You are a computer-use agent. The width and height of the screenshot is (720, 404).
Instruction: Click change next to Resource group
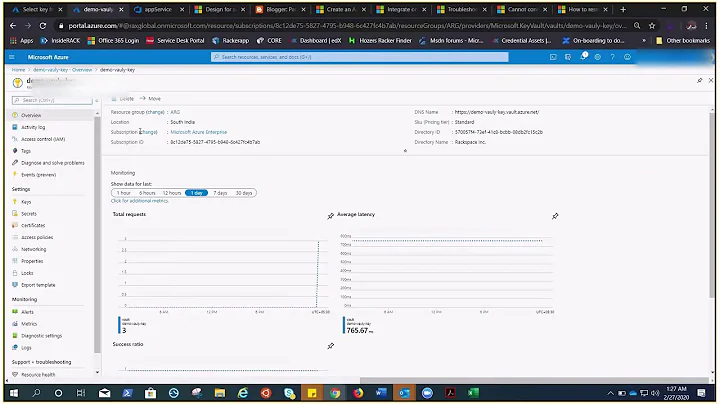click(155, 112)
